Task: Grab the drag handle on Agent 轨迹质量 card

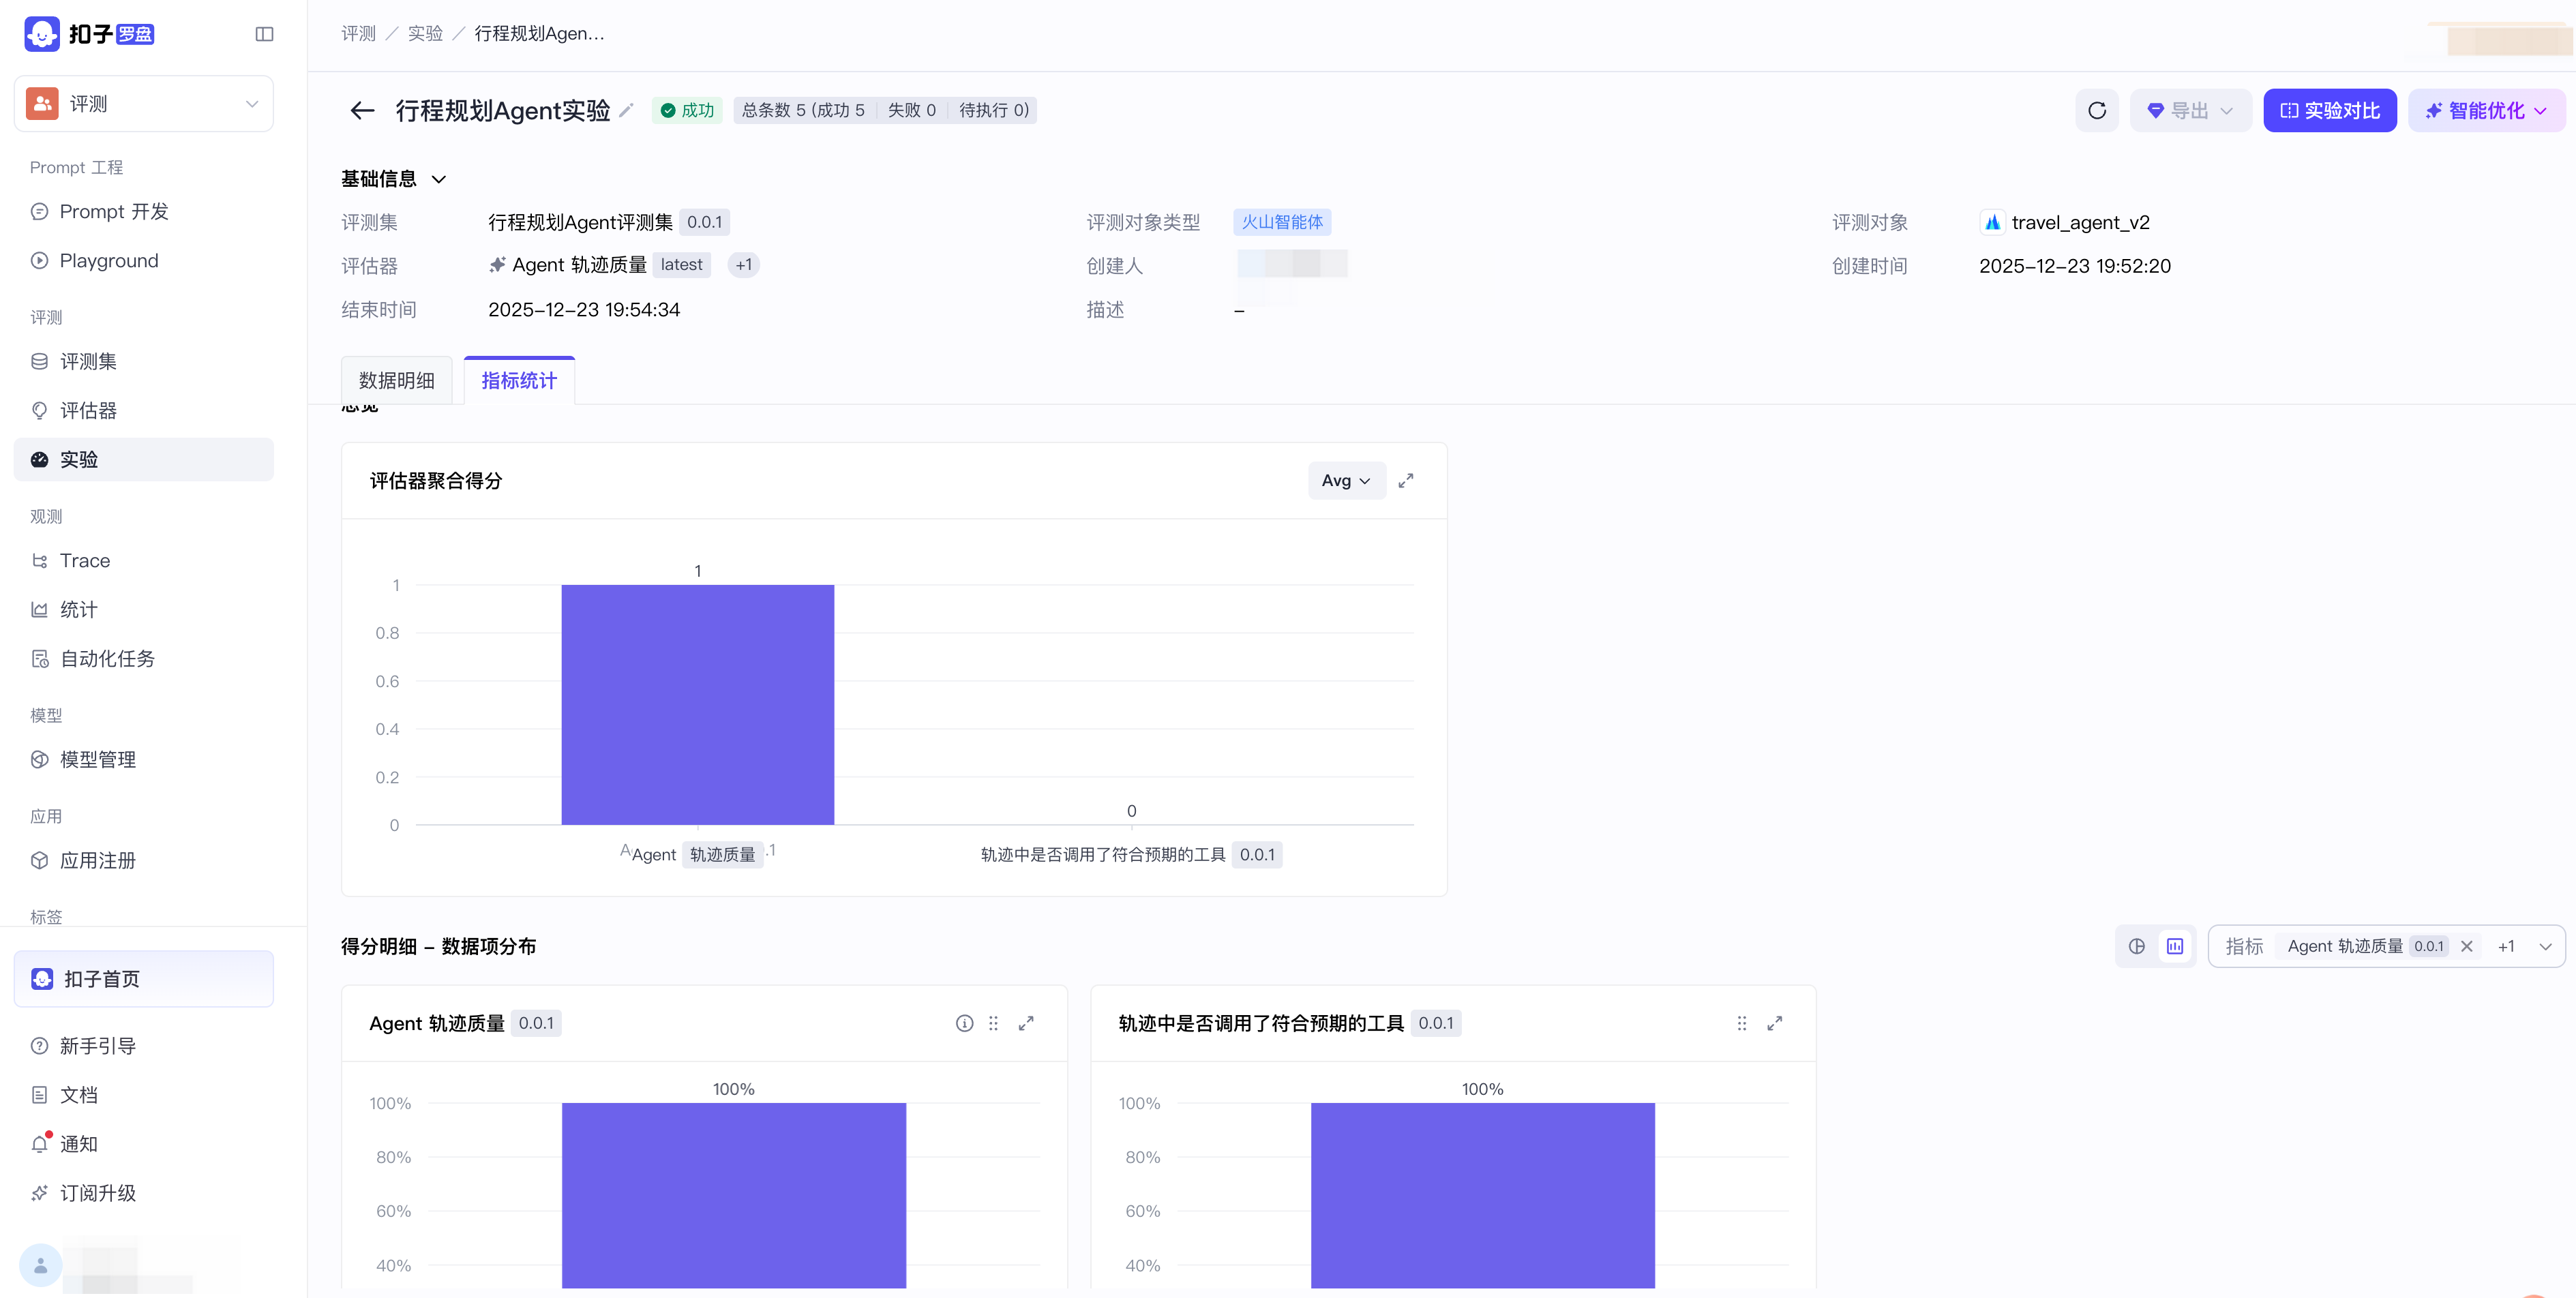Action: [x=993, y=1023]
